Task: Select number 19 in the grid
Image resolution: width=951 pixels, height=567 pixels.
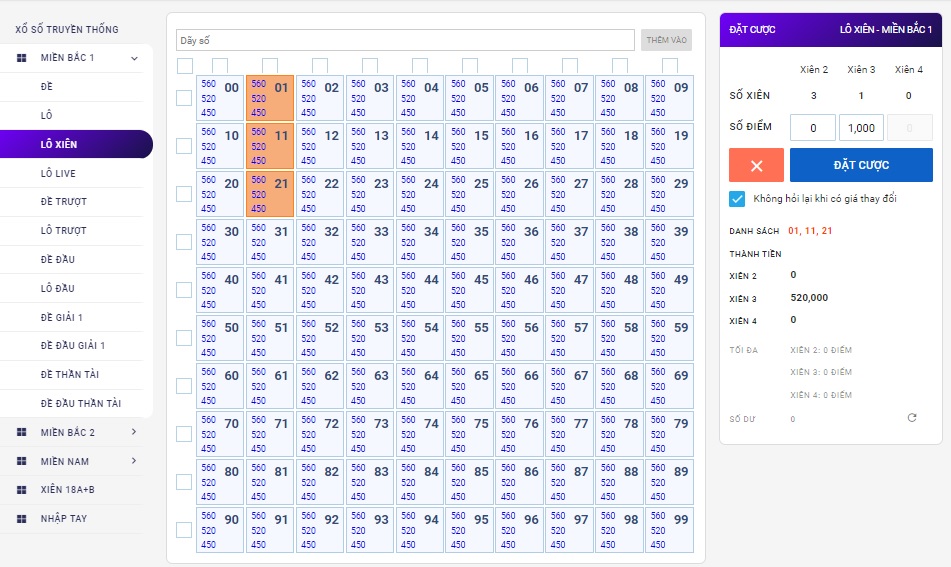Action: pos(670,146)
